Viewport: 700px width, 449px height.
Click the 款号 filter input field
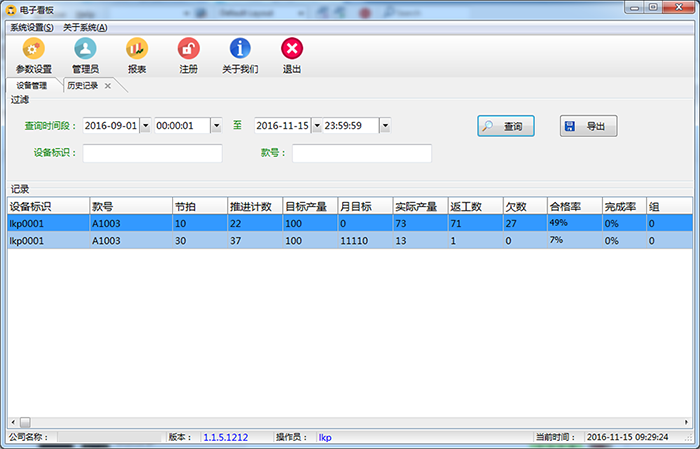pos(361,154)
